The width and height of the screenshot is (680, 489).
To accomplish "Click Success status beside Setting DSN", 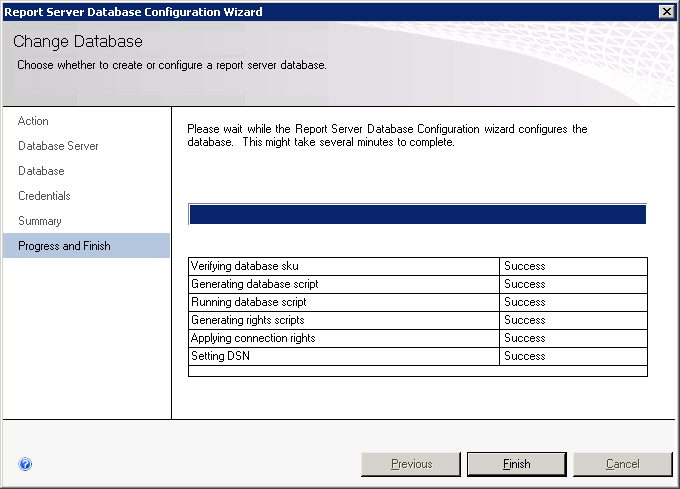I will tap(524, 356).
